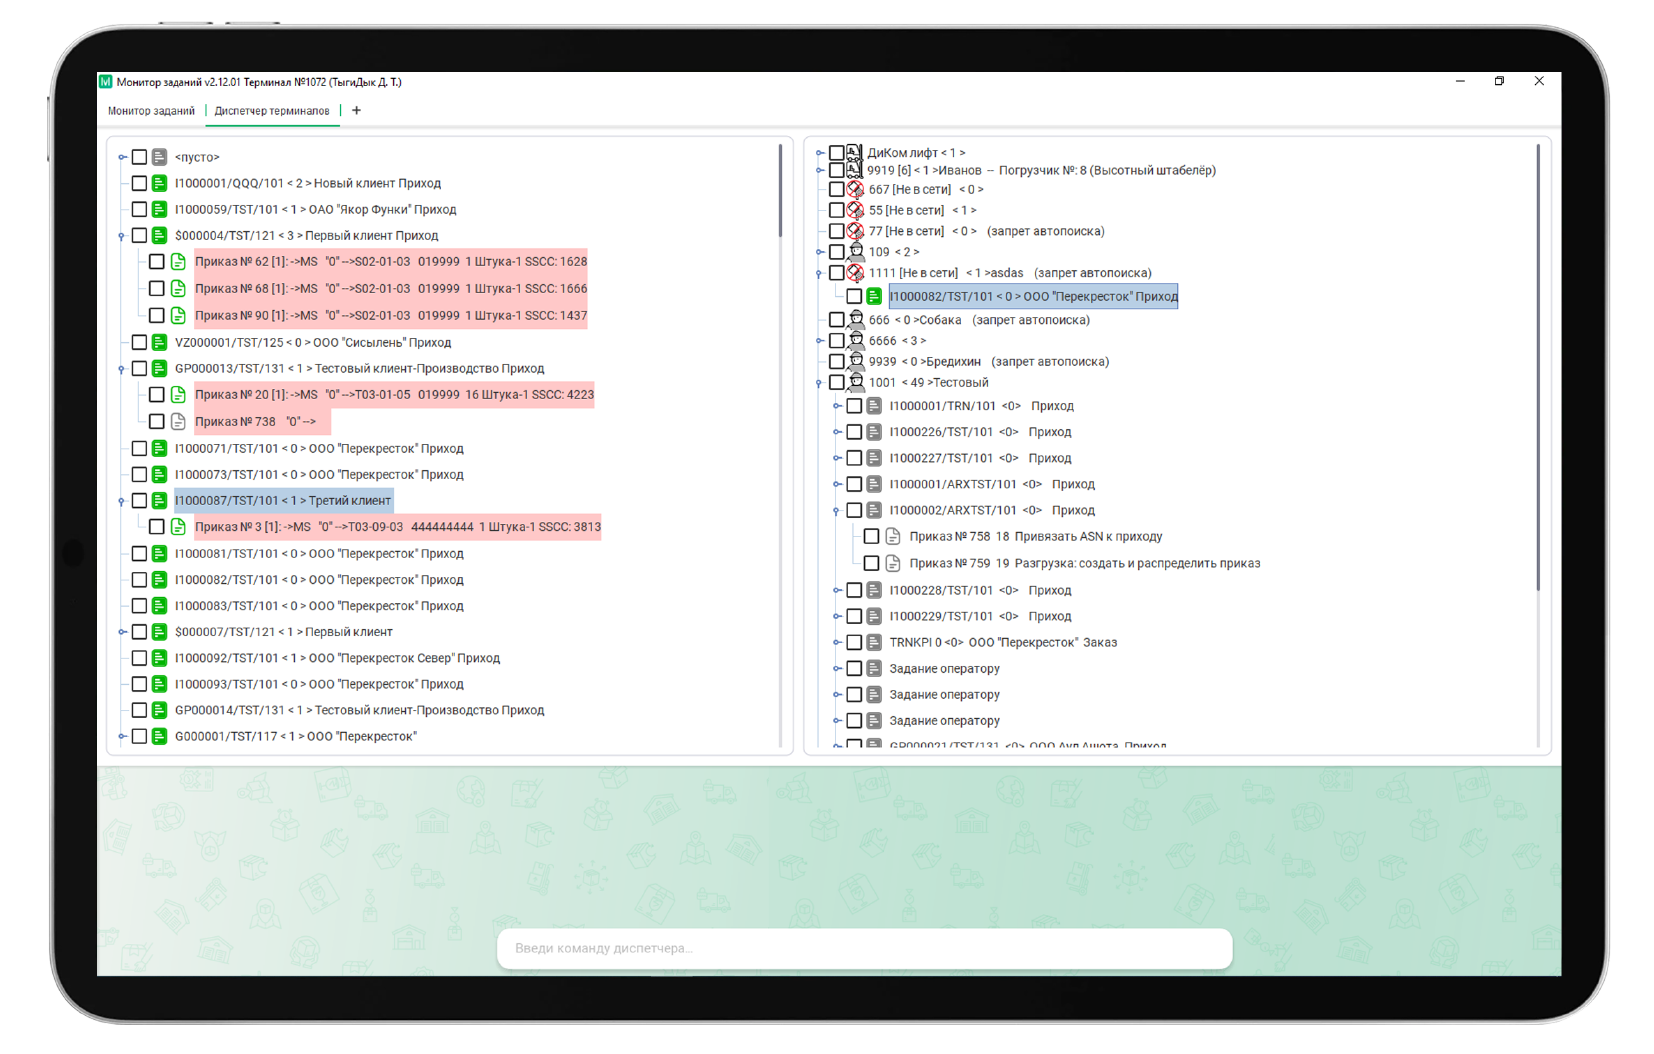Tick the checkbox for I1000226/TST/101
Screen dimensions: 1654x1054
tap(854, 432)
